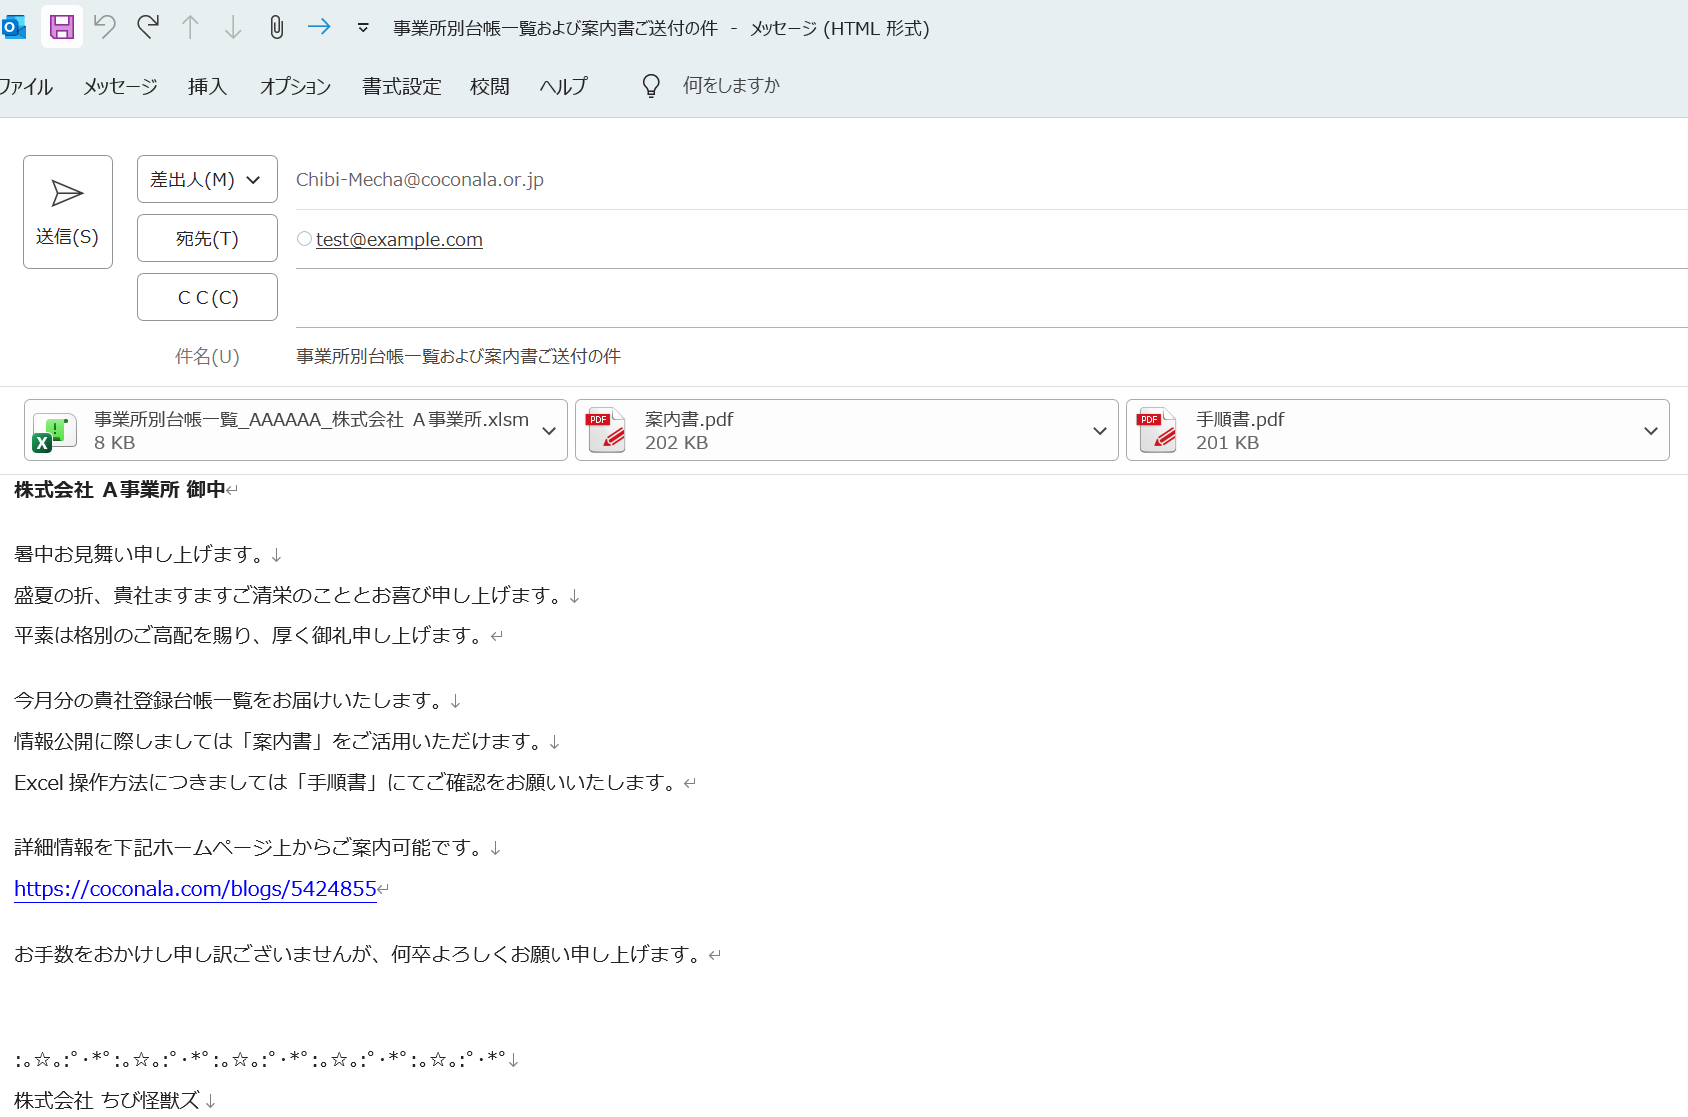
Task: Click the PDF icon of 案内書.pdf
Action: coord(607,431)
